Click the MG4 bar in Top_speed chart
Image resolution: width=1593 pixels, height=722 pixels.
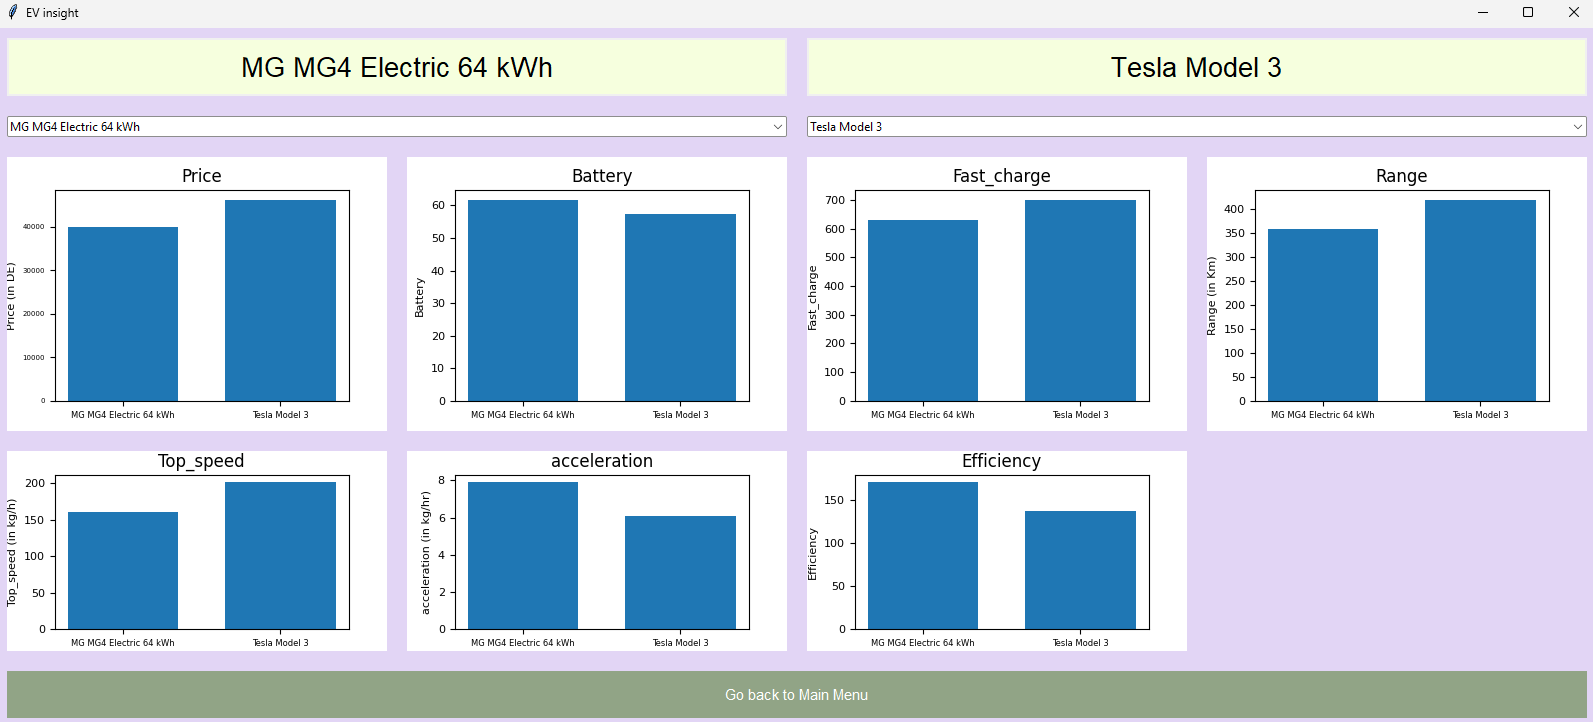click(x=123, y=570)
